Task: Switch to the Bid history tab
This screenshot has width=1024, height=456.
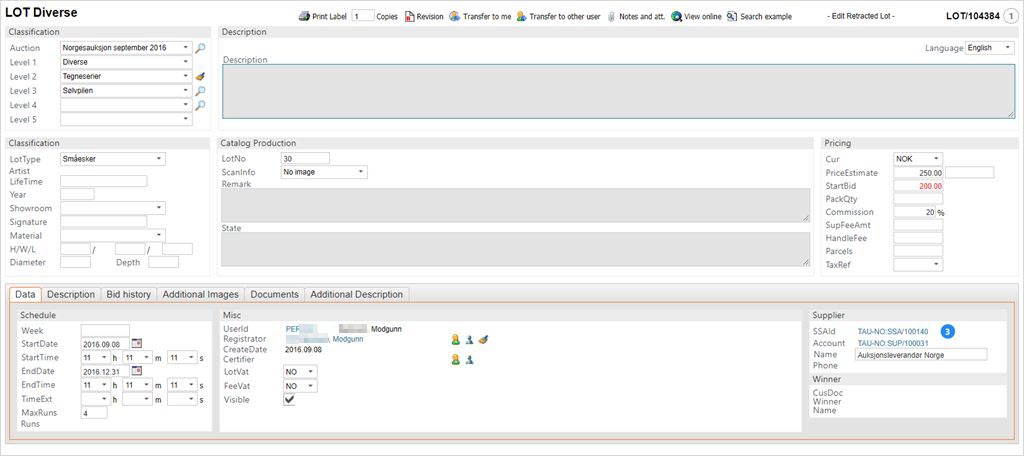Action: [128, 295]
